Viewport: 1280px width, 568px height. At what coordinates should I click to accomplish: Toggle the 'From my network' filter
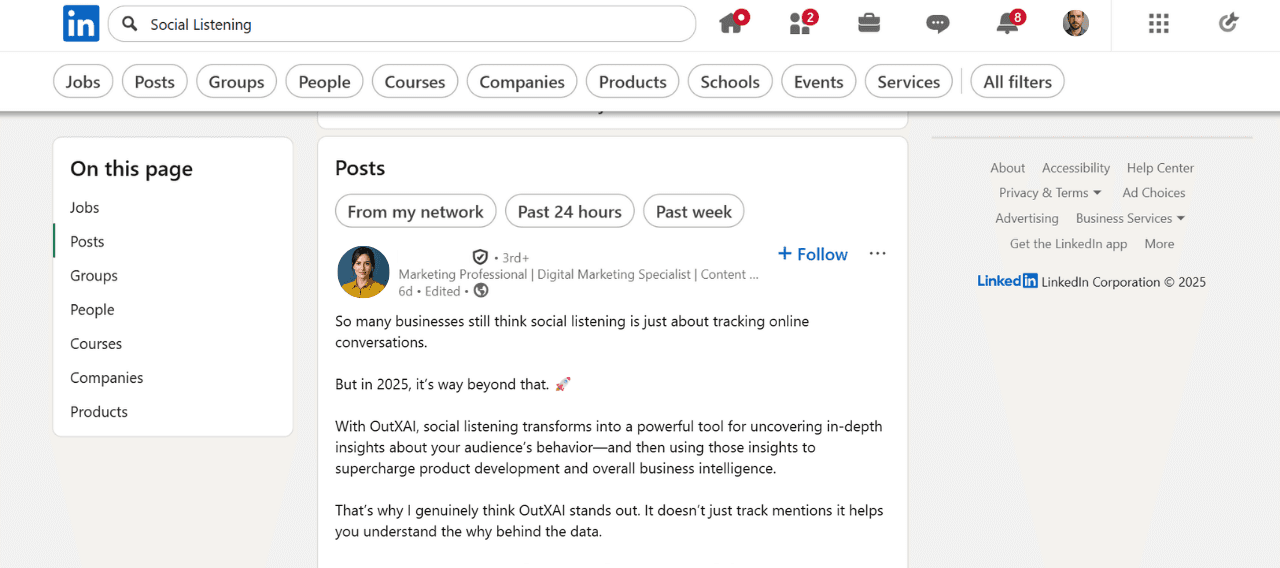pyautogui.click(x=415, y=212)
